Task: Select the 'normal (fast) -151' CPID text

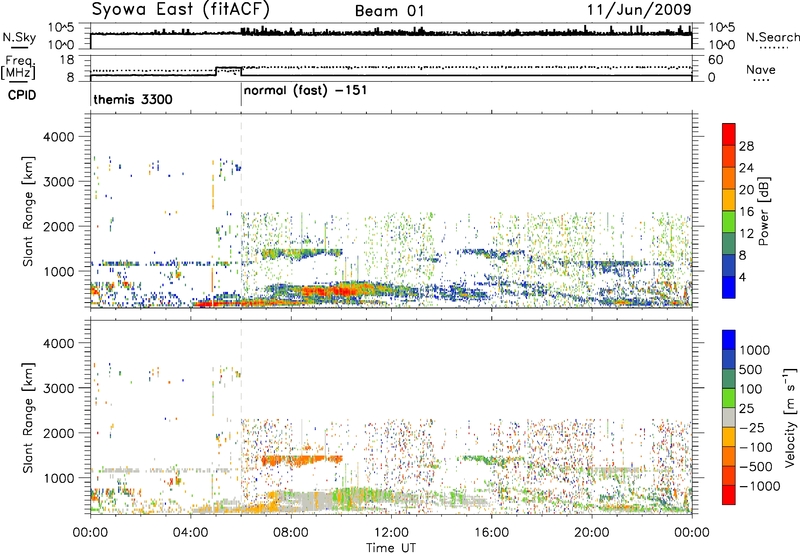Action: coord(305,91)
